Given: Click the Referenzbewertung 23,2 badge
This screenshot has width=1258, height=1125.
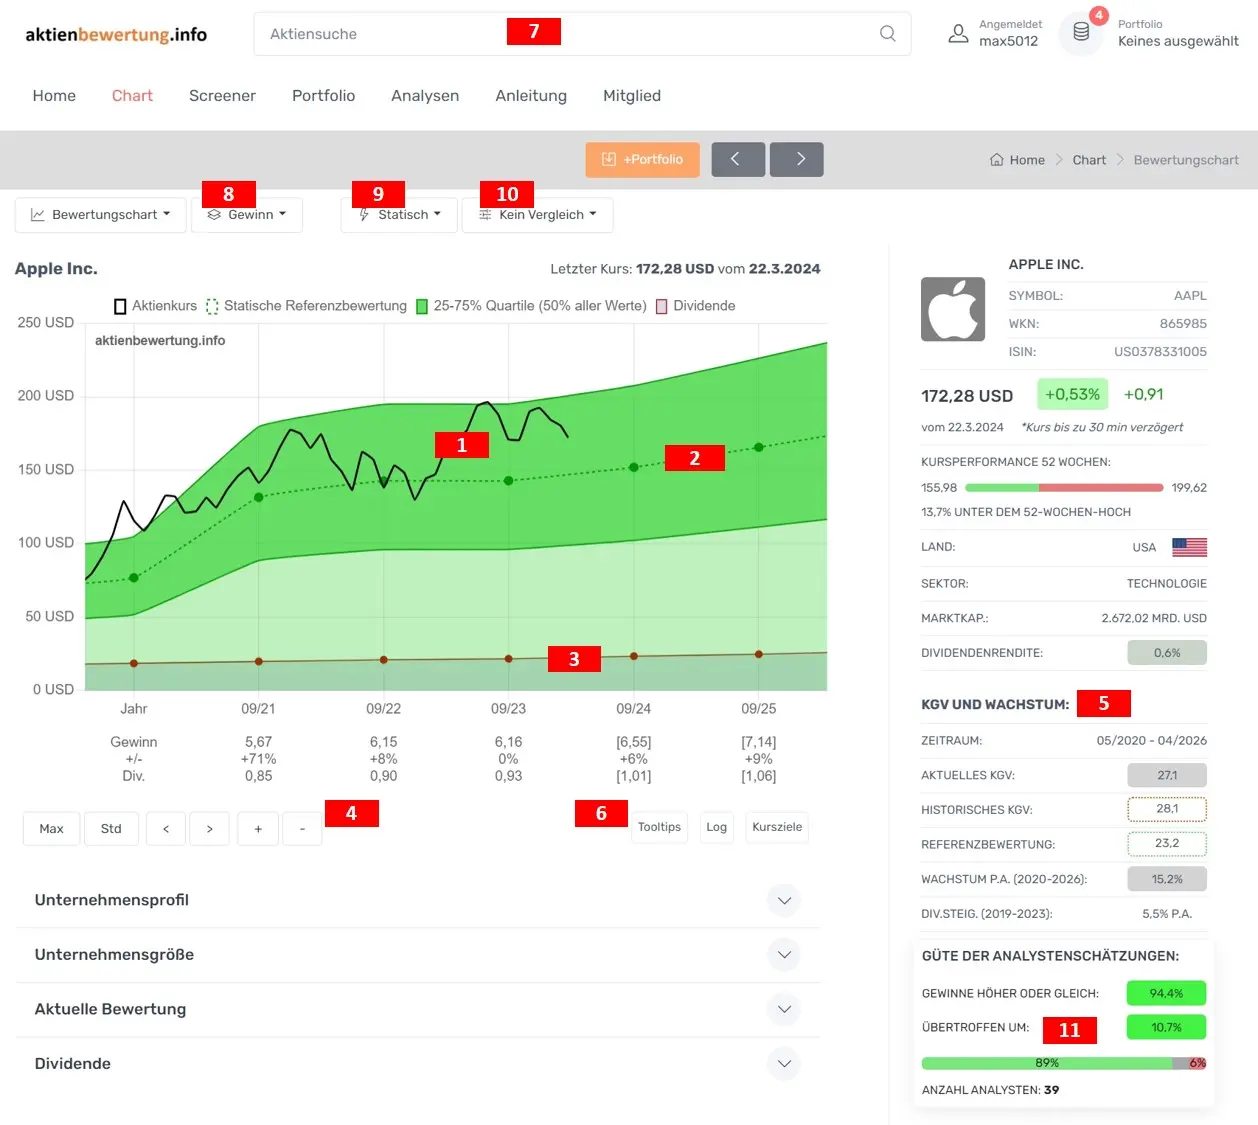Looking at the screenshot, I should coord(1167,844).
